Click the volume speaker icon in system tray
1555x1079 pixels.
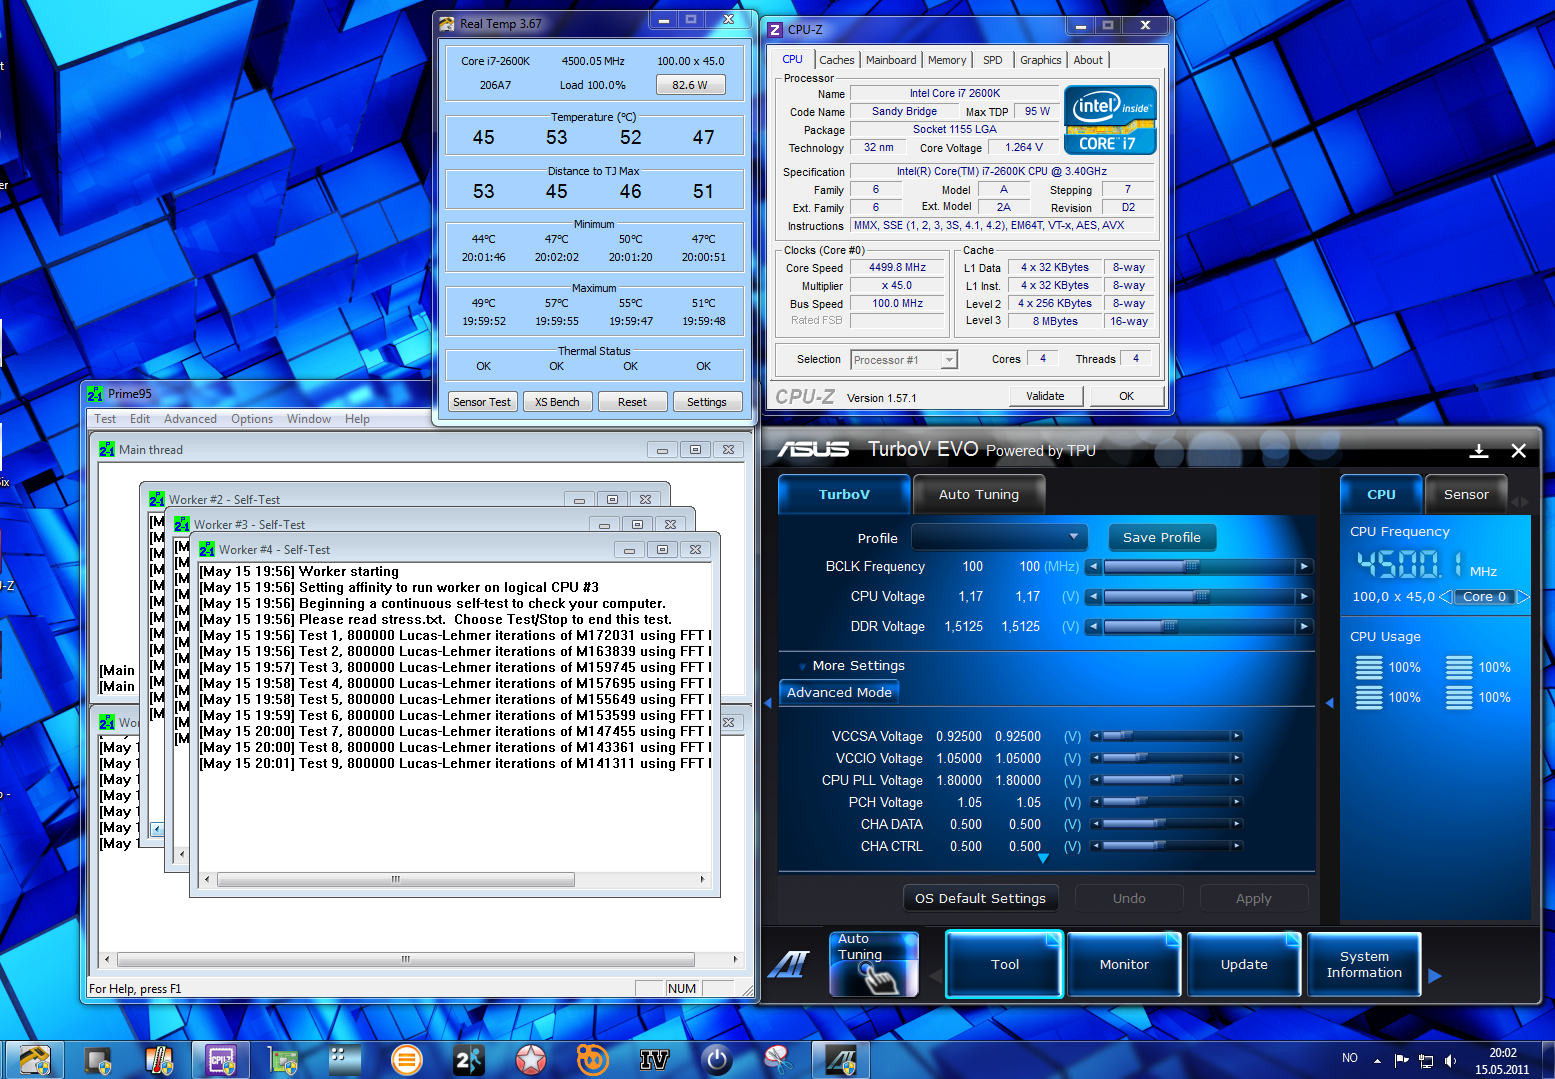[x=1450, y=1061]
